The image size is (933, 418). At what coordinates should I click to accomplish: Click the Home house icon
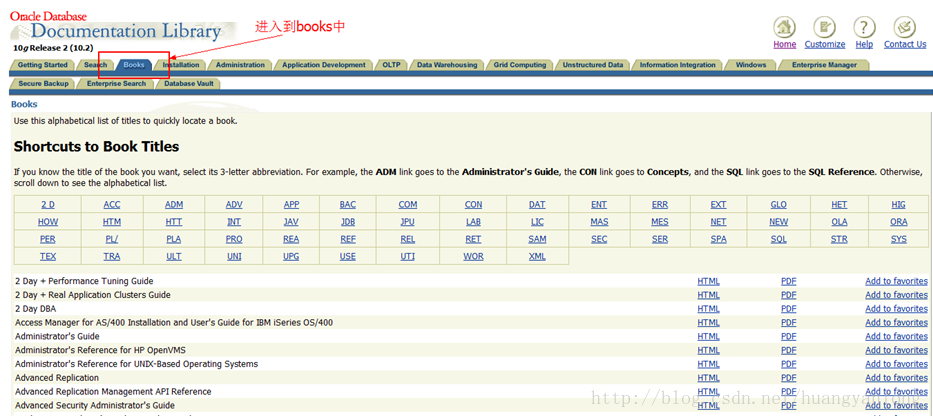click(785, 27)
